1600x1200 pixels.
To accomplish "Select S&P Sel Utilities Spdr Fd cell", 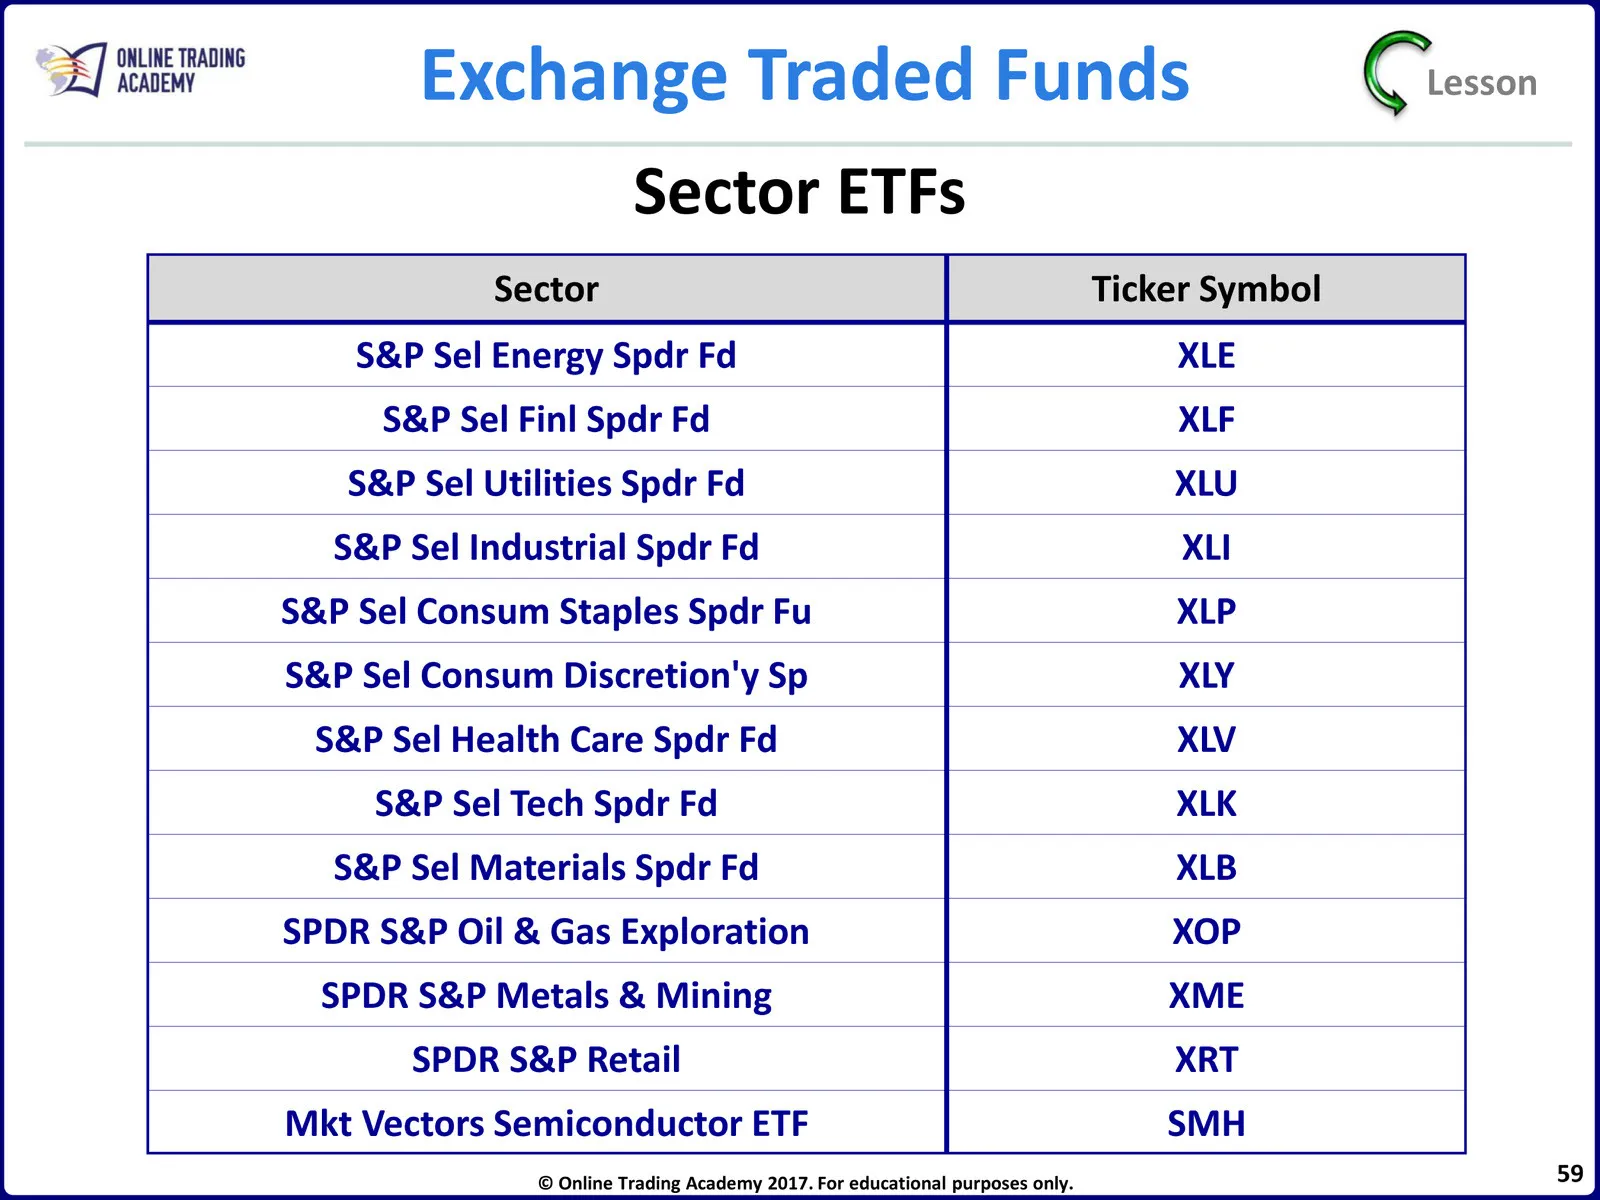I will 546,484.
